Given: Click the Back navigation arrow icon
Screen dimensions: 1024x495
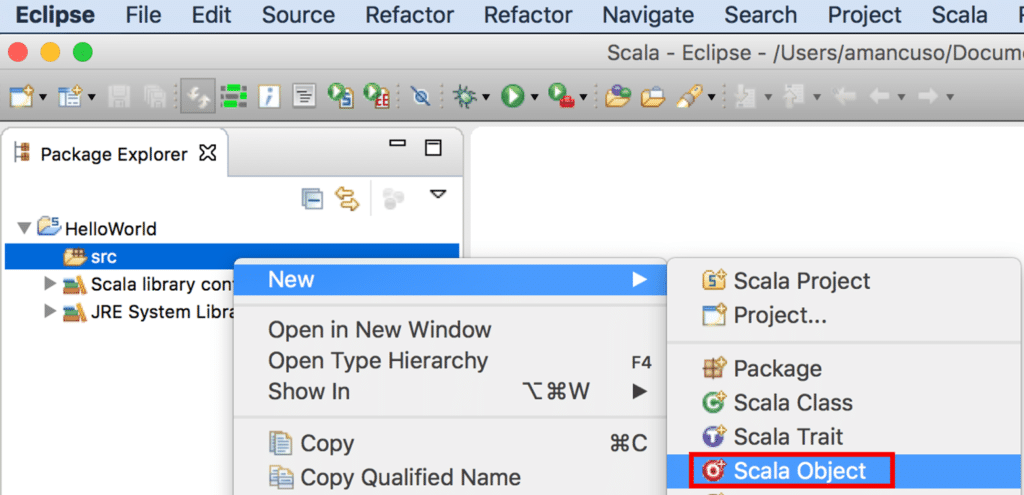Looking at the screenshot, I should pos(879,97).
